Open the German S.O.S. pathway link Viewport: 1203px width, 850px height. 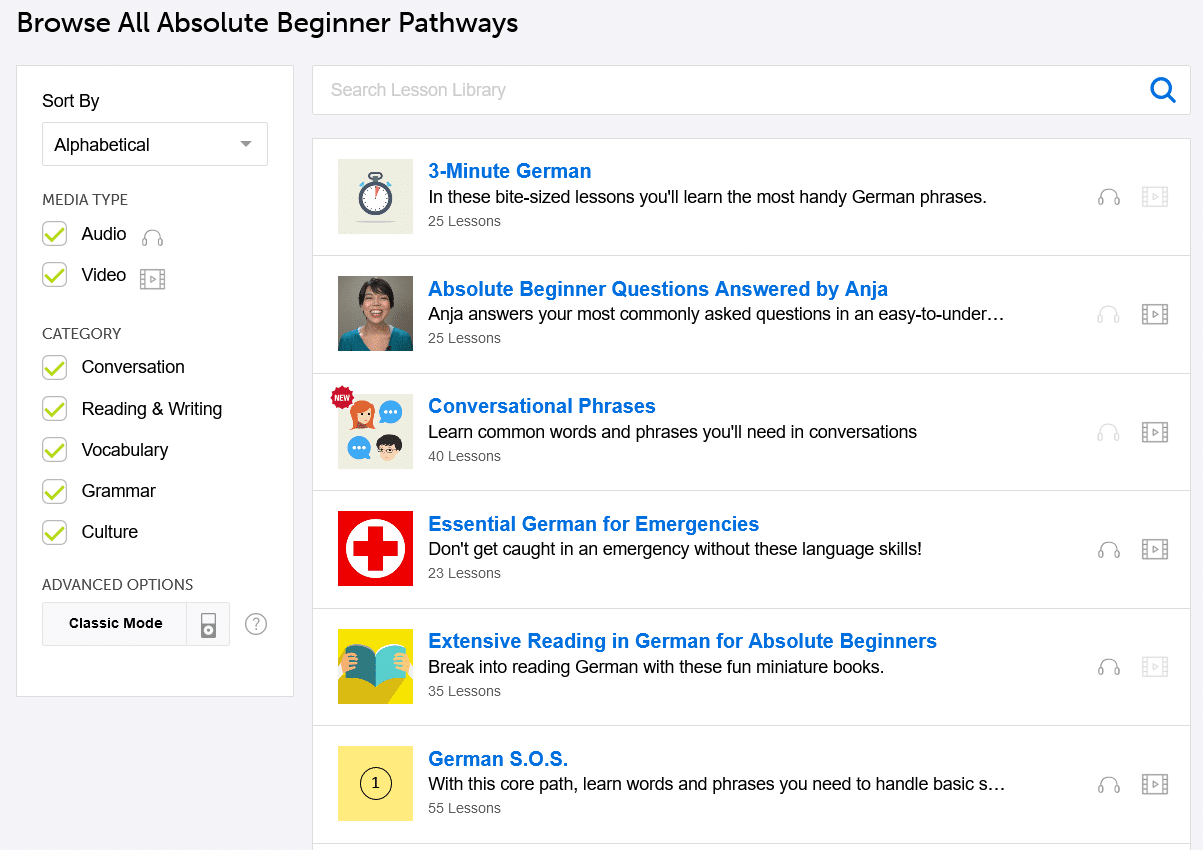[498, 758]
